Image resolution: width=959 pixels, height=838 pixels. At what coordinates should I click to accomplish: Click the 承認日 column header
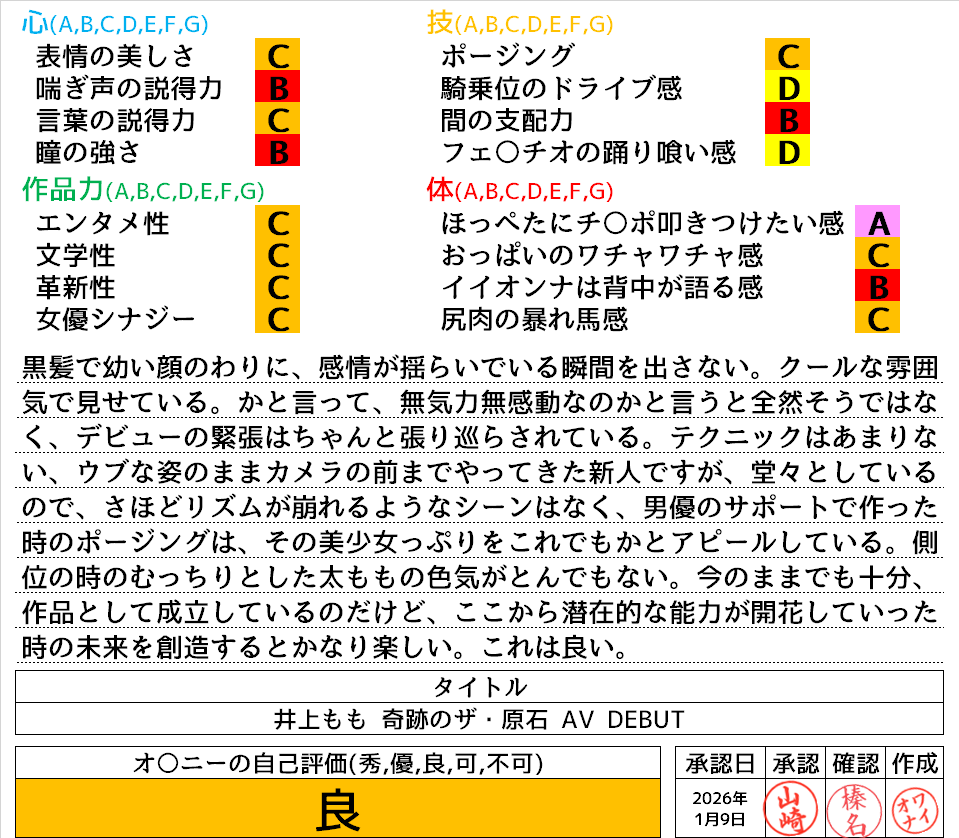pos(720,763)
